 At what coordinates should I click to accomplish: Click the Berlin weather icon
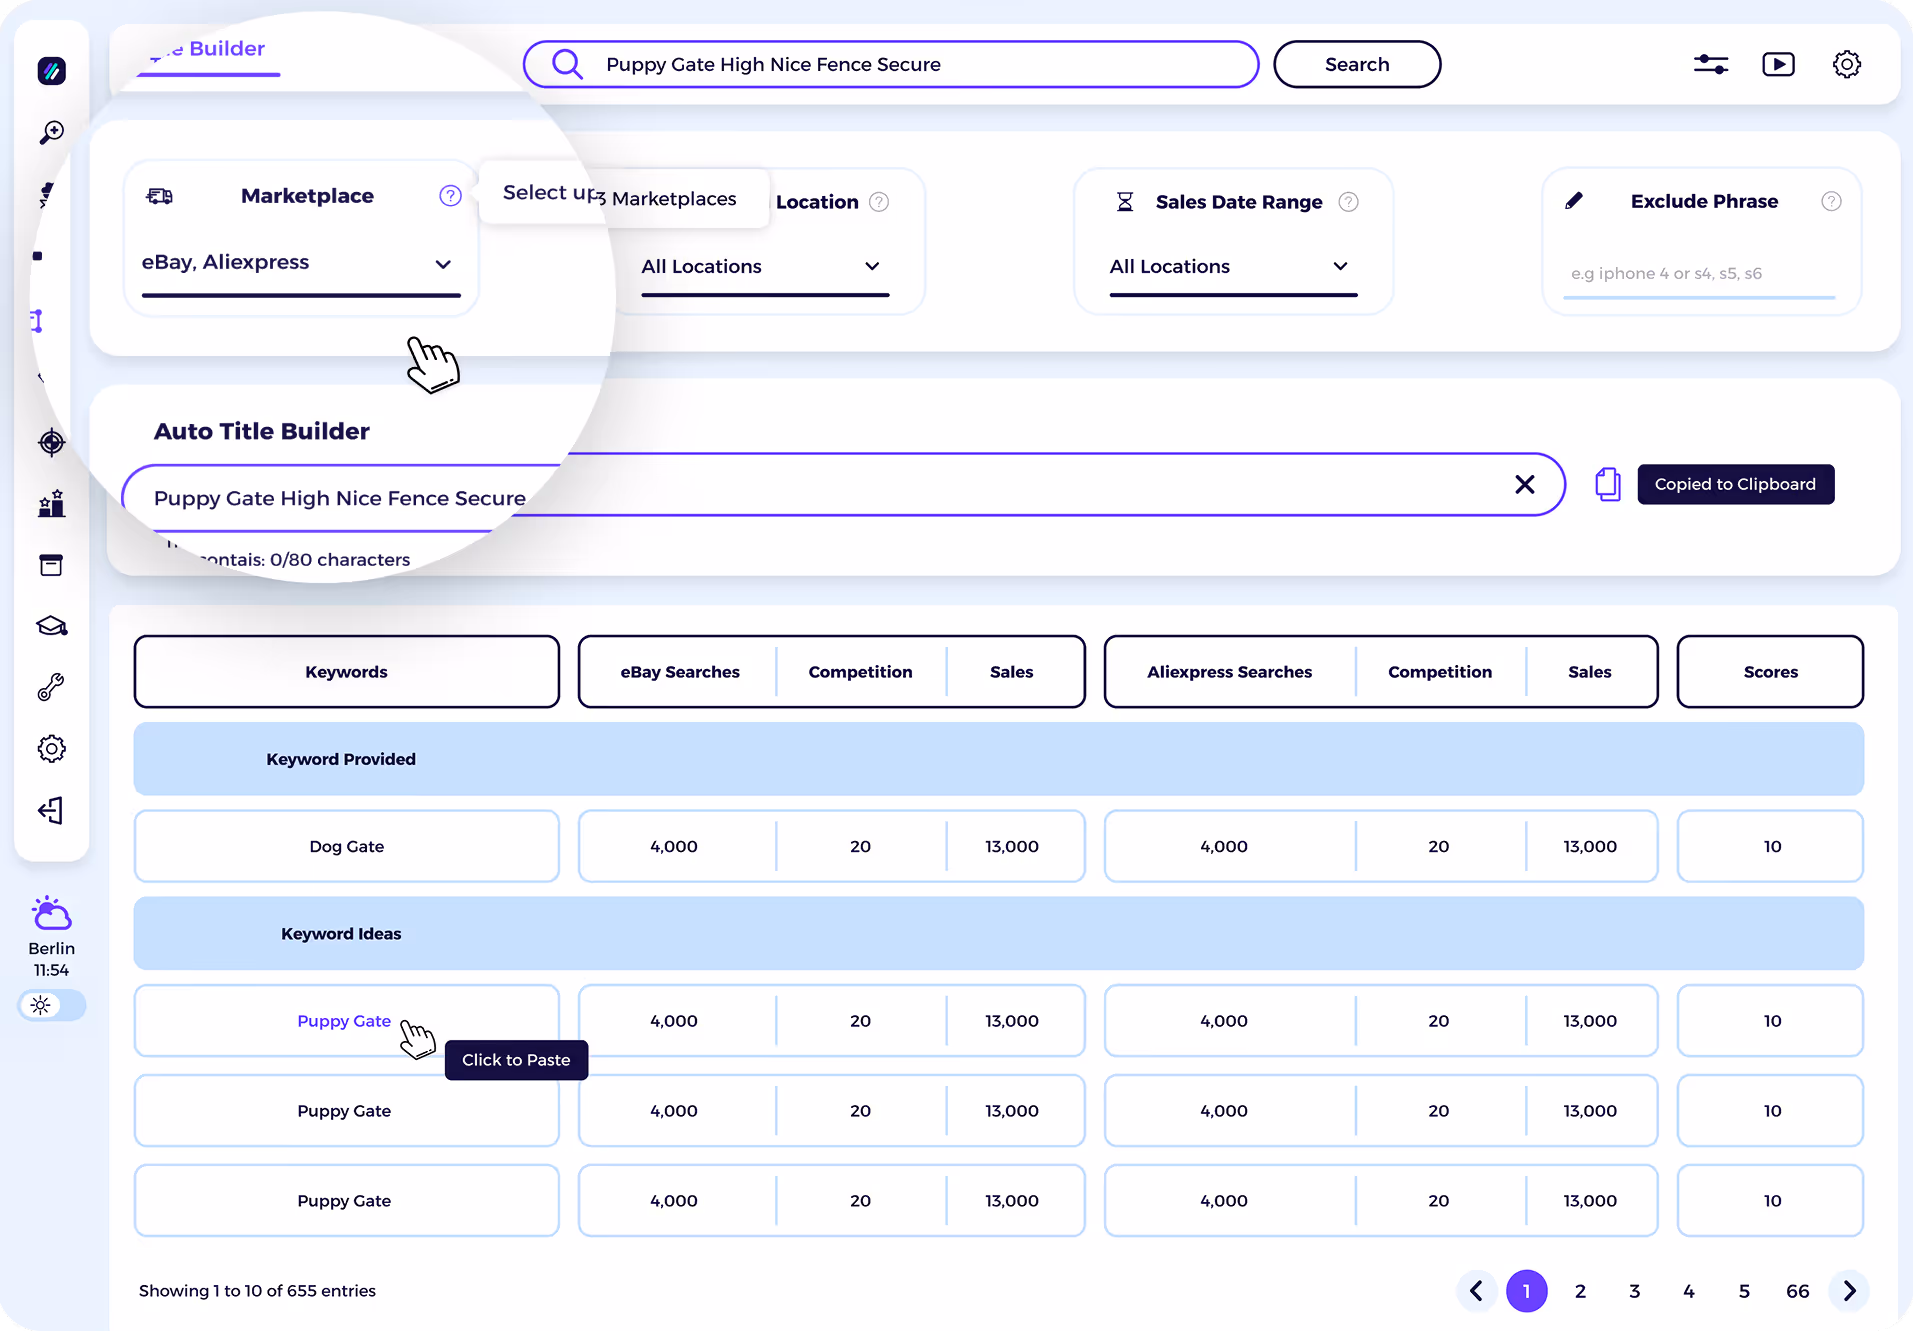(x=52, y=913)
